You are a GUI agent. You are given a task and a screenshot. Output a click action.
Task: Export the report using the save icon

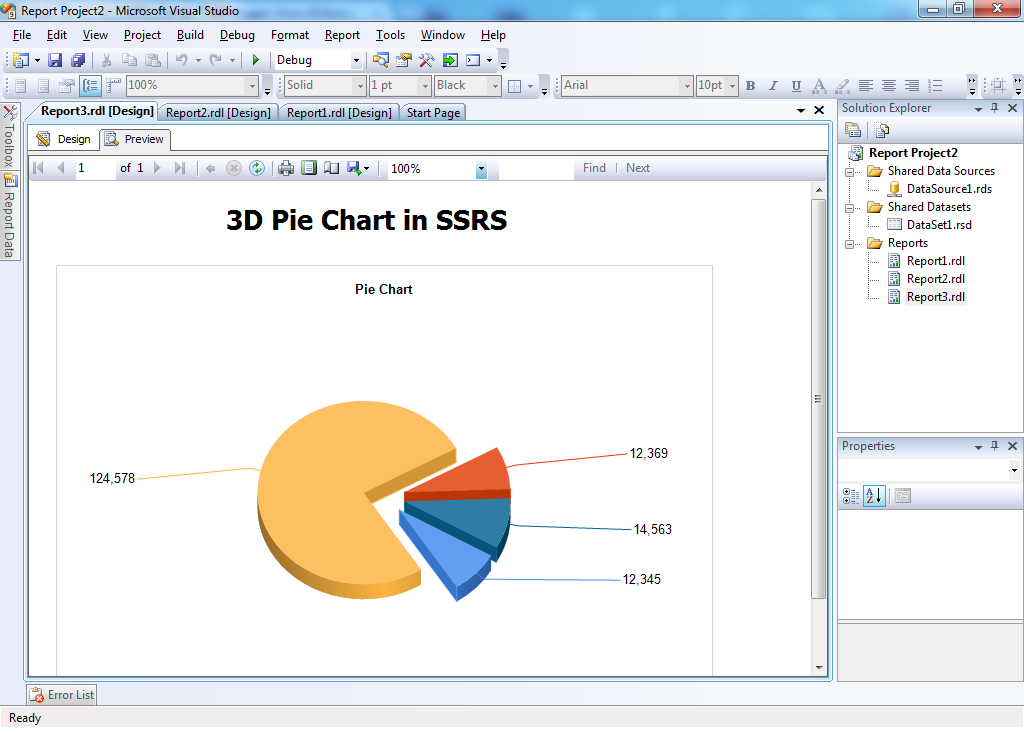[x=352, y=167]
